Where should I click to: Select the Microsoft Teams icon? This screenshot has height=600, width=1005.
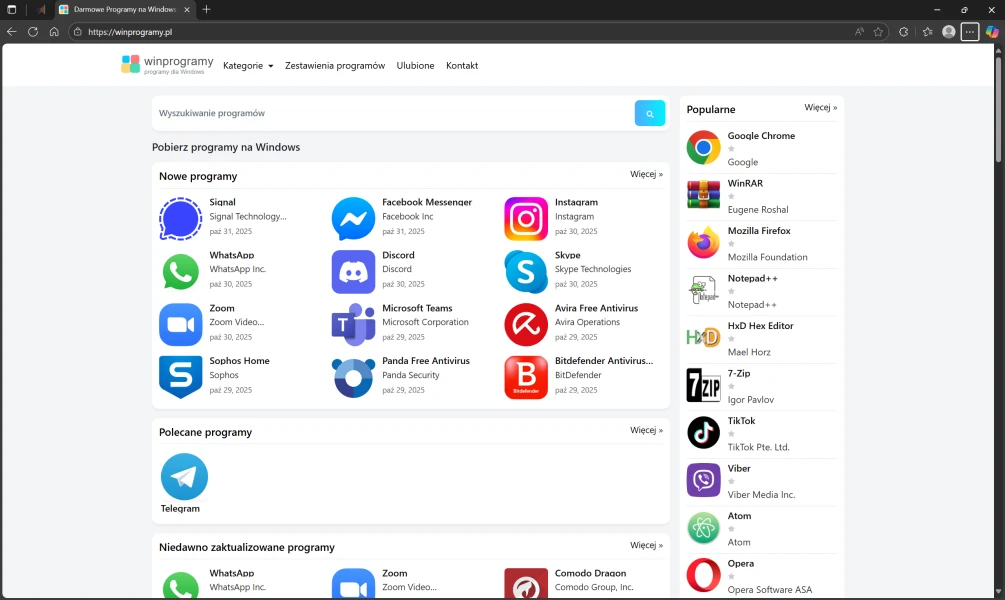coord(353,324)
